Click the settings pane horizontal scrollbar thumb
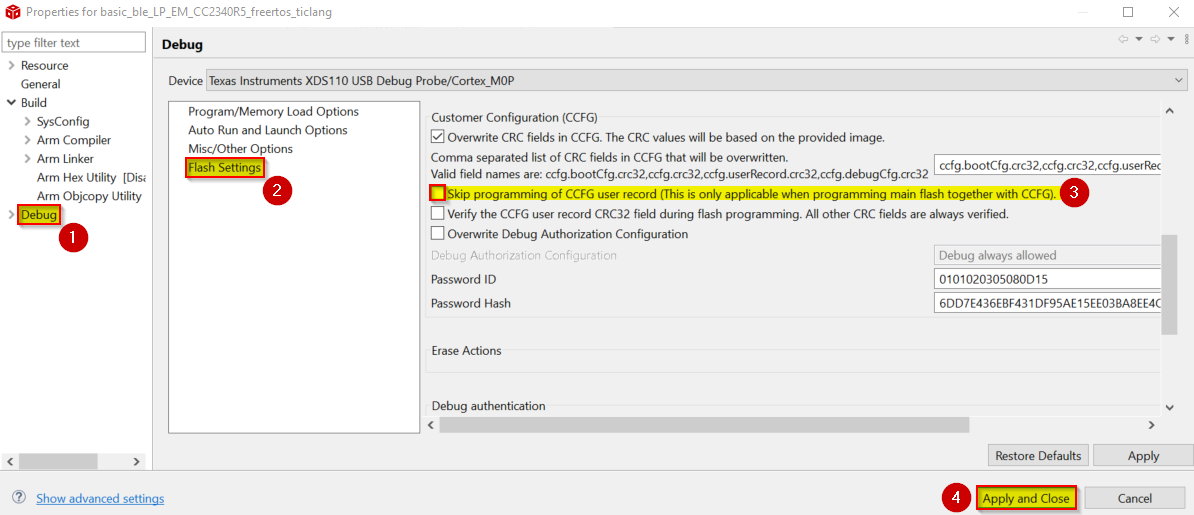 (704, 424)
